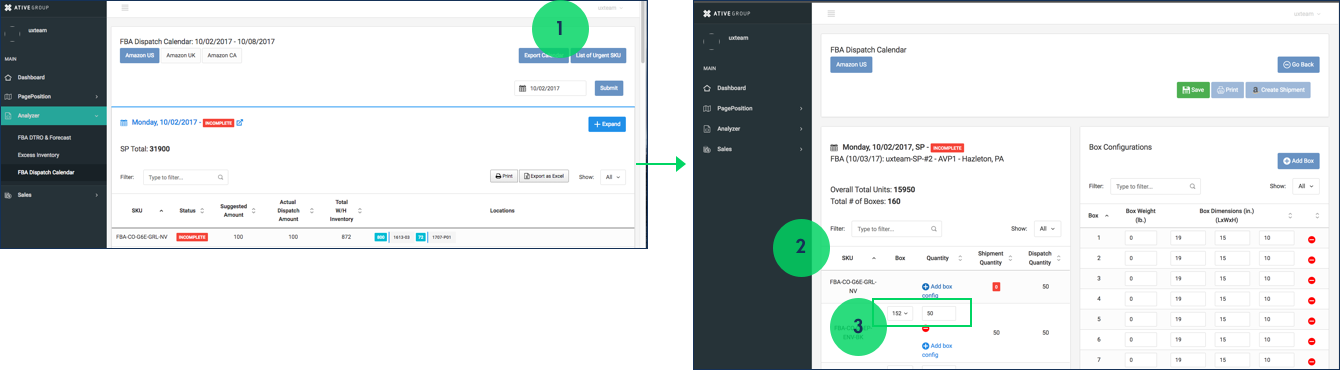Toggle the hamburger menu in right screen

[832, 14]
